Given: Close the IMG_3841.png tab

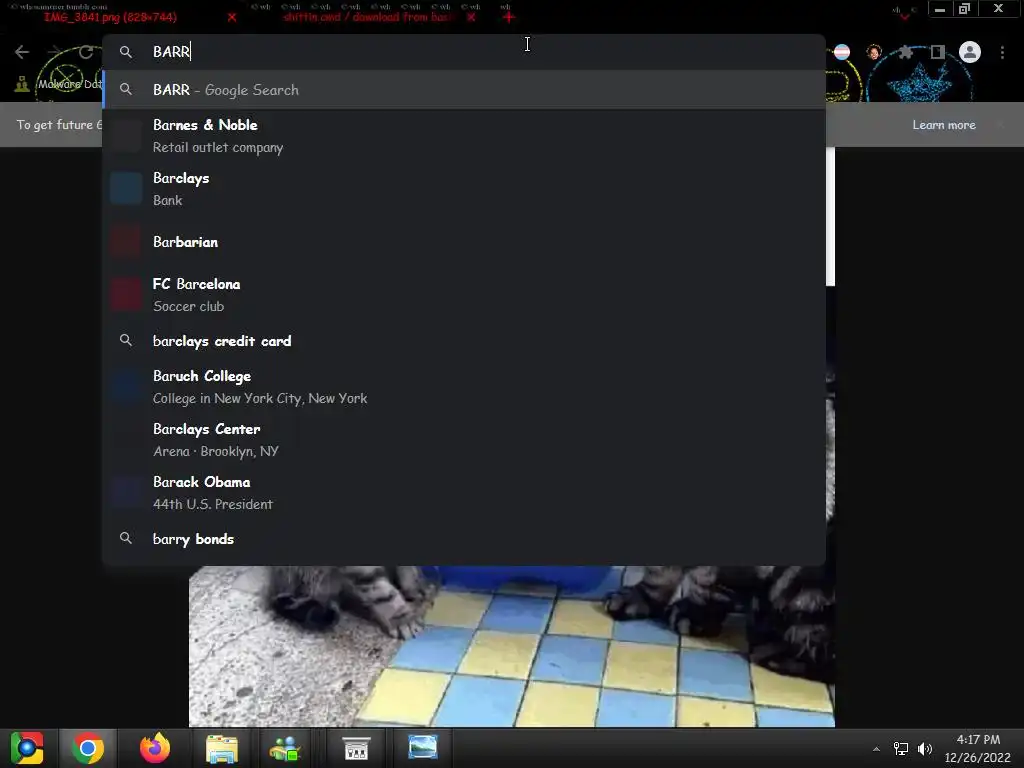Looking at the screenshot, I should click(232, 17).
